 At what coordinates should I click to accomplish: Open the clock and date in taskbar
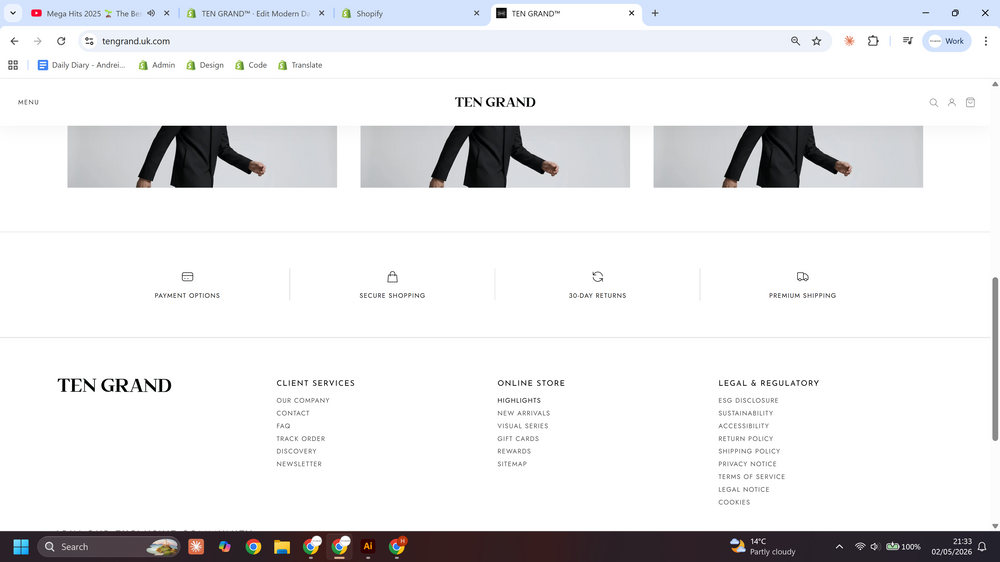951,547
